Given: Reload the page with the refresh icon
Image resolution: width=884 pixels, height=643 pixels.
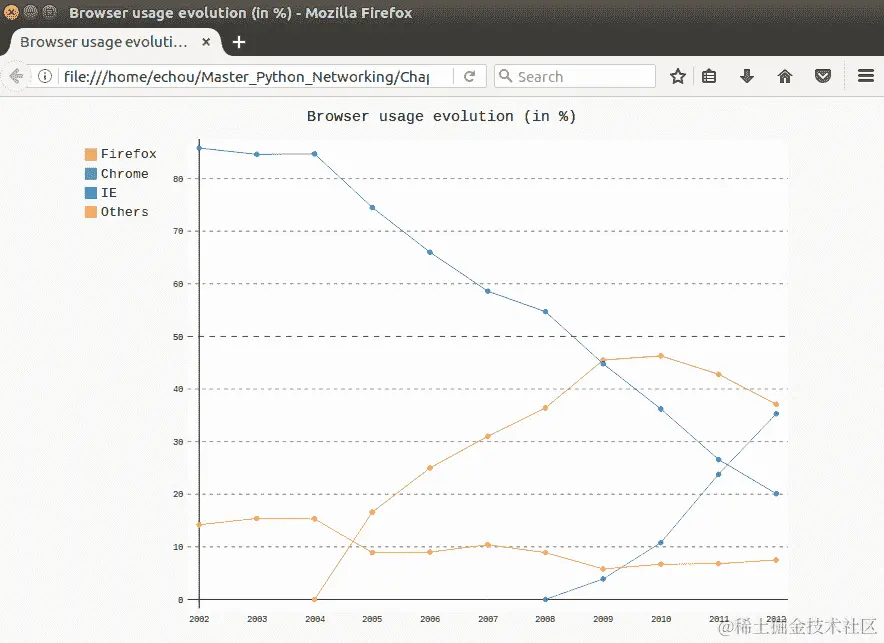Looking at the screenshot, I should pos(469,76).
